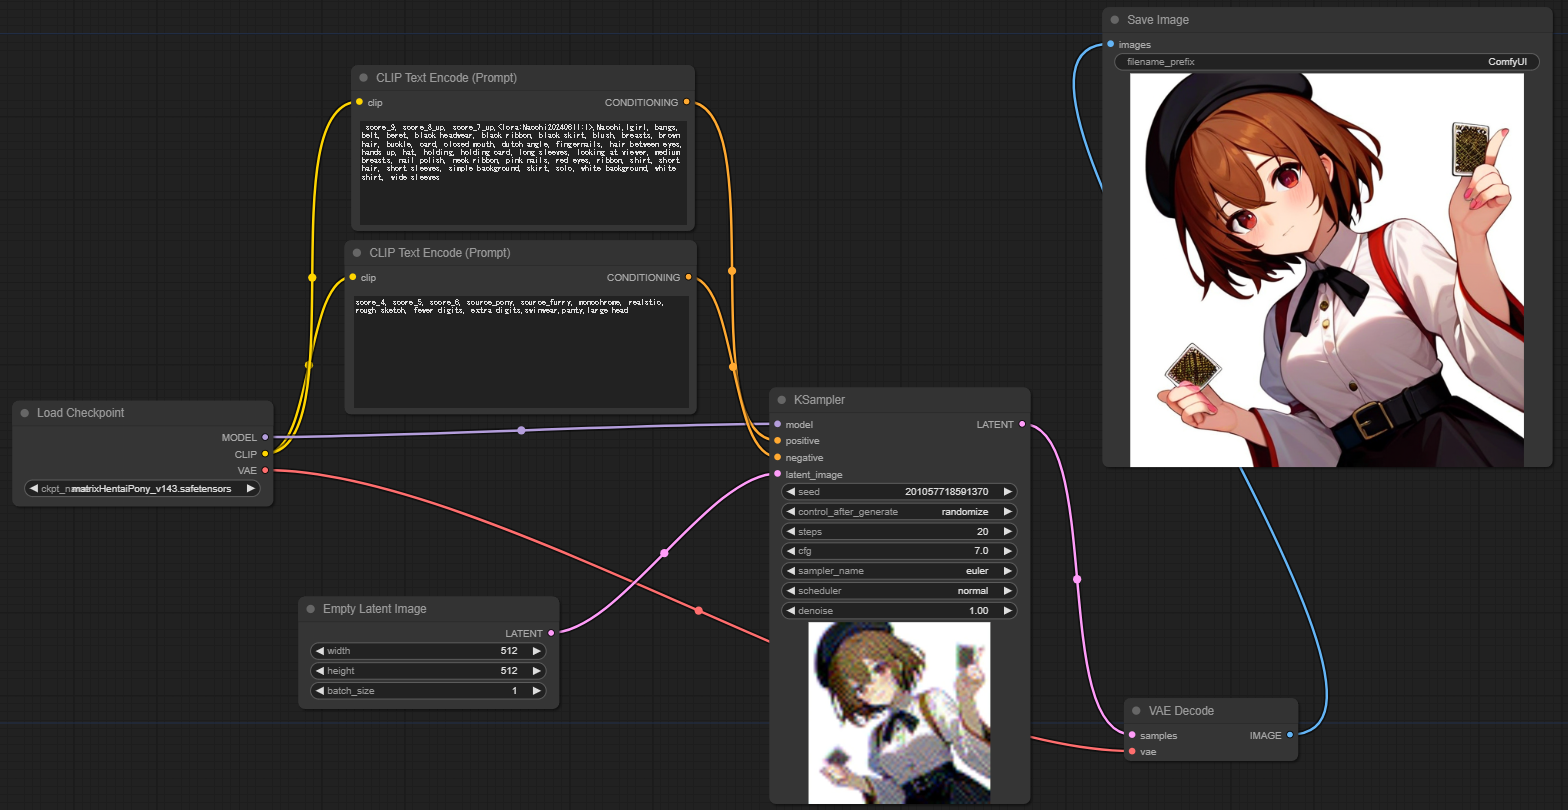Click the KSampler LATENT output socket
Viewport: 1568px width, 810px height.
[1022, 424]
